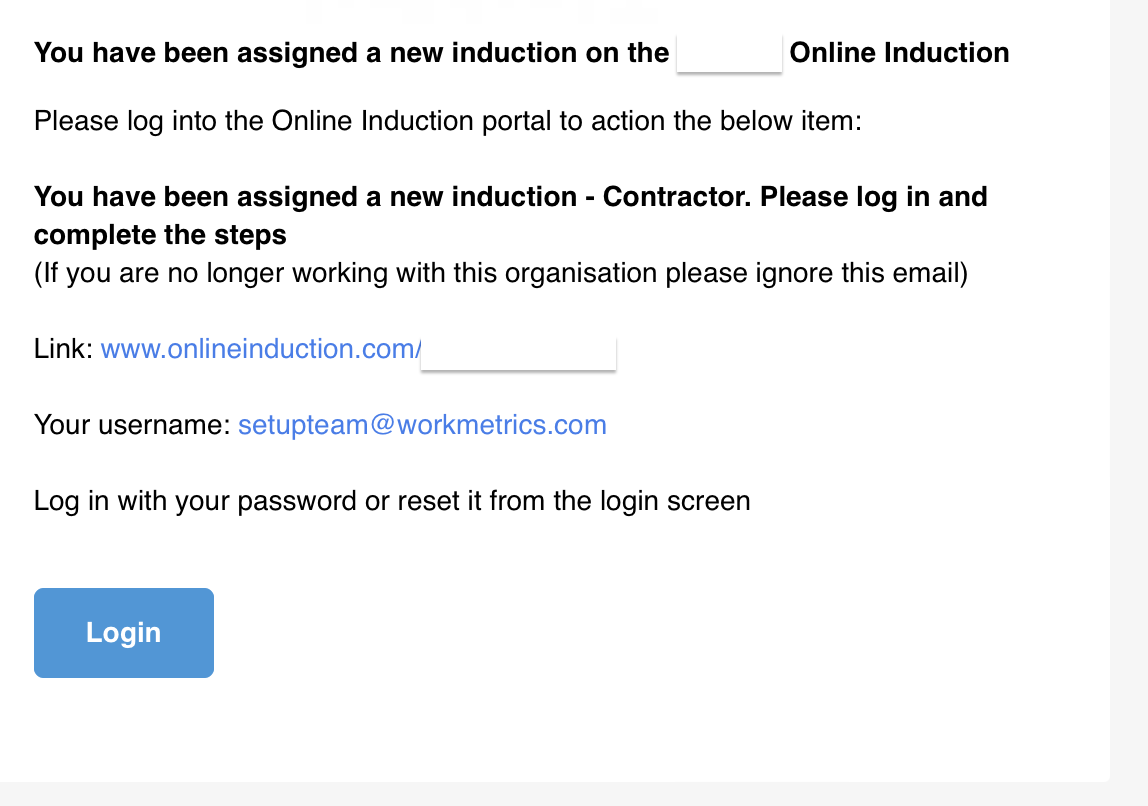This screenshot has width=1148, height=806.
Task: Click the setupteam@workmetrics.com email link
Action: (422, 425)
